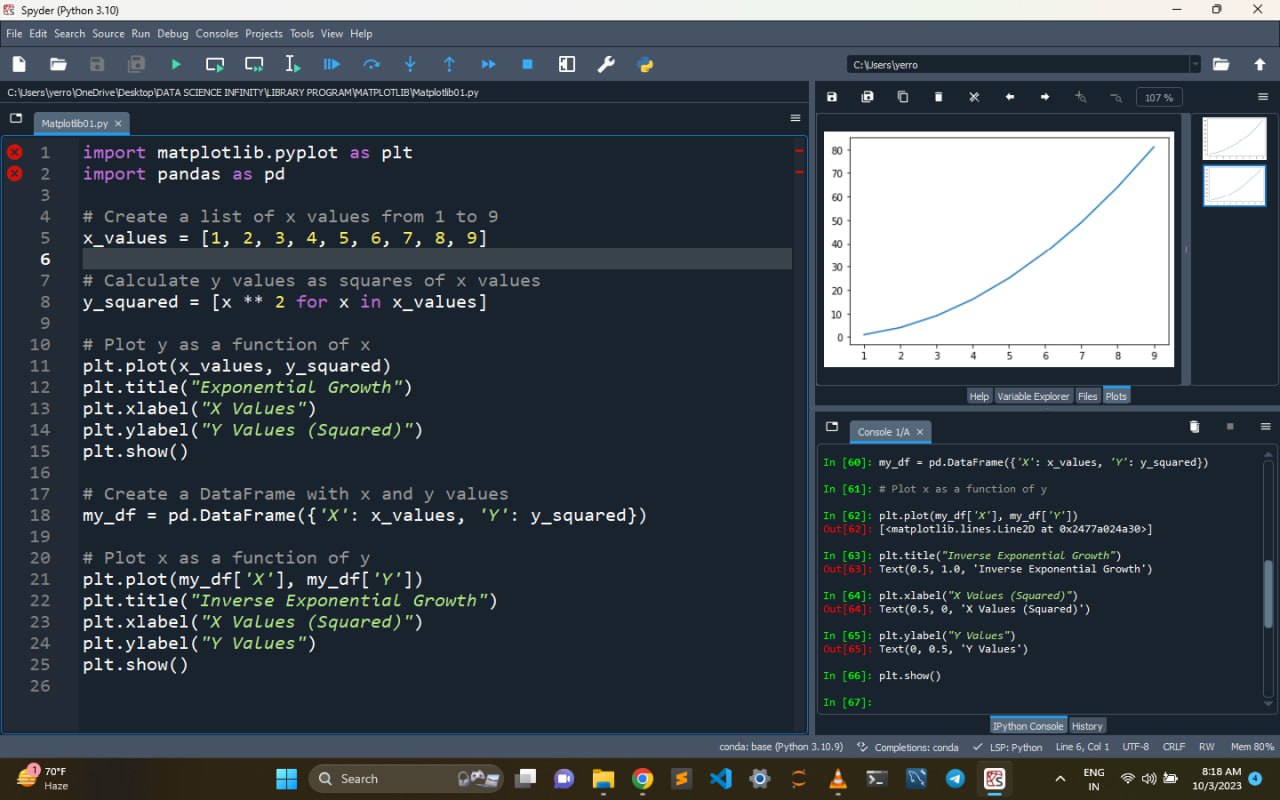Screen dimensions: 1280x800
Task: Switch to the Variable Explorer tab
Action: pyautogui.click(x=1033, y=396)
